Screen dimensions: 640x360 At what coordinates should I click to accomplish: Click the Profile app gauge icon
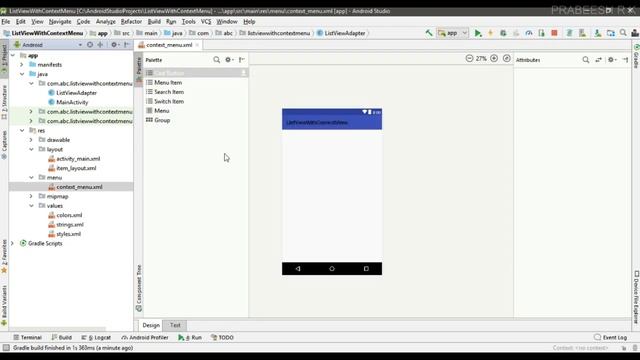click(529, 33)
